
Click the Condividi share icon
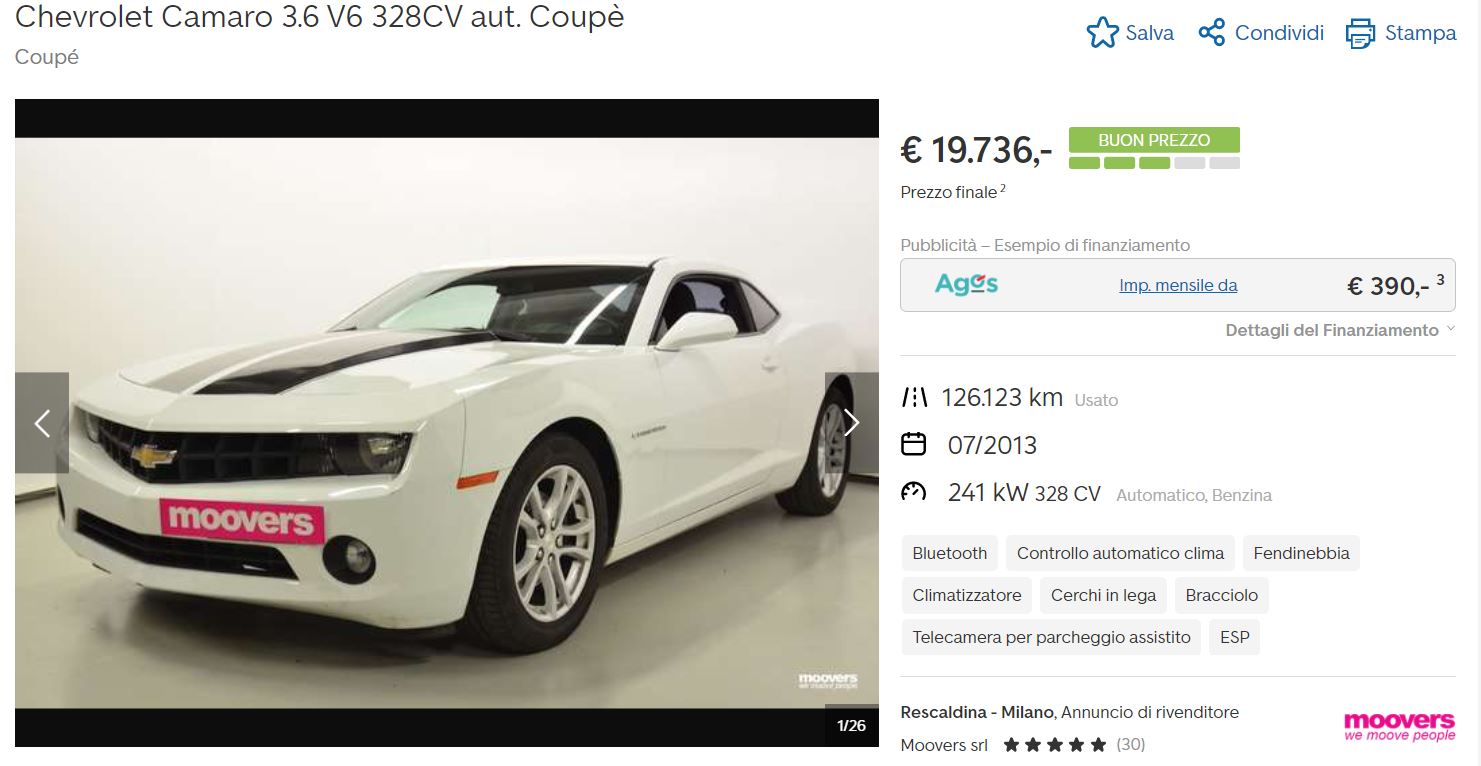click(1212, 33)
